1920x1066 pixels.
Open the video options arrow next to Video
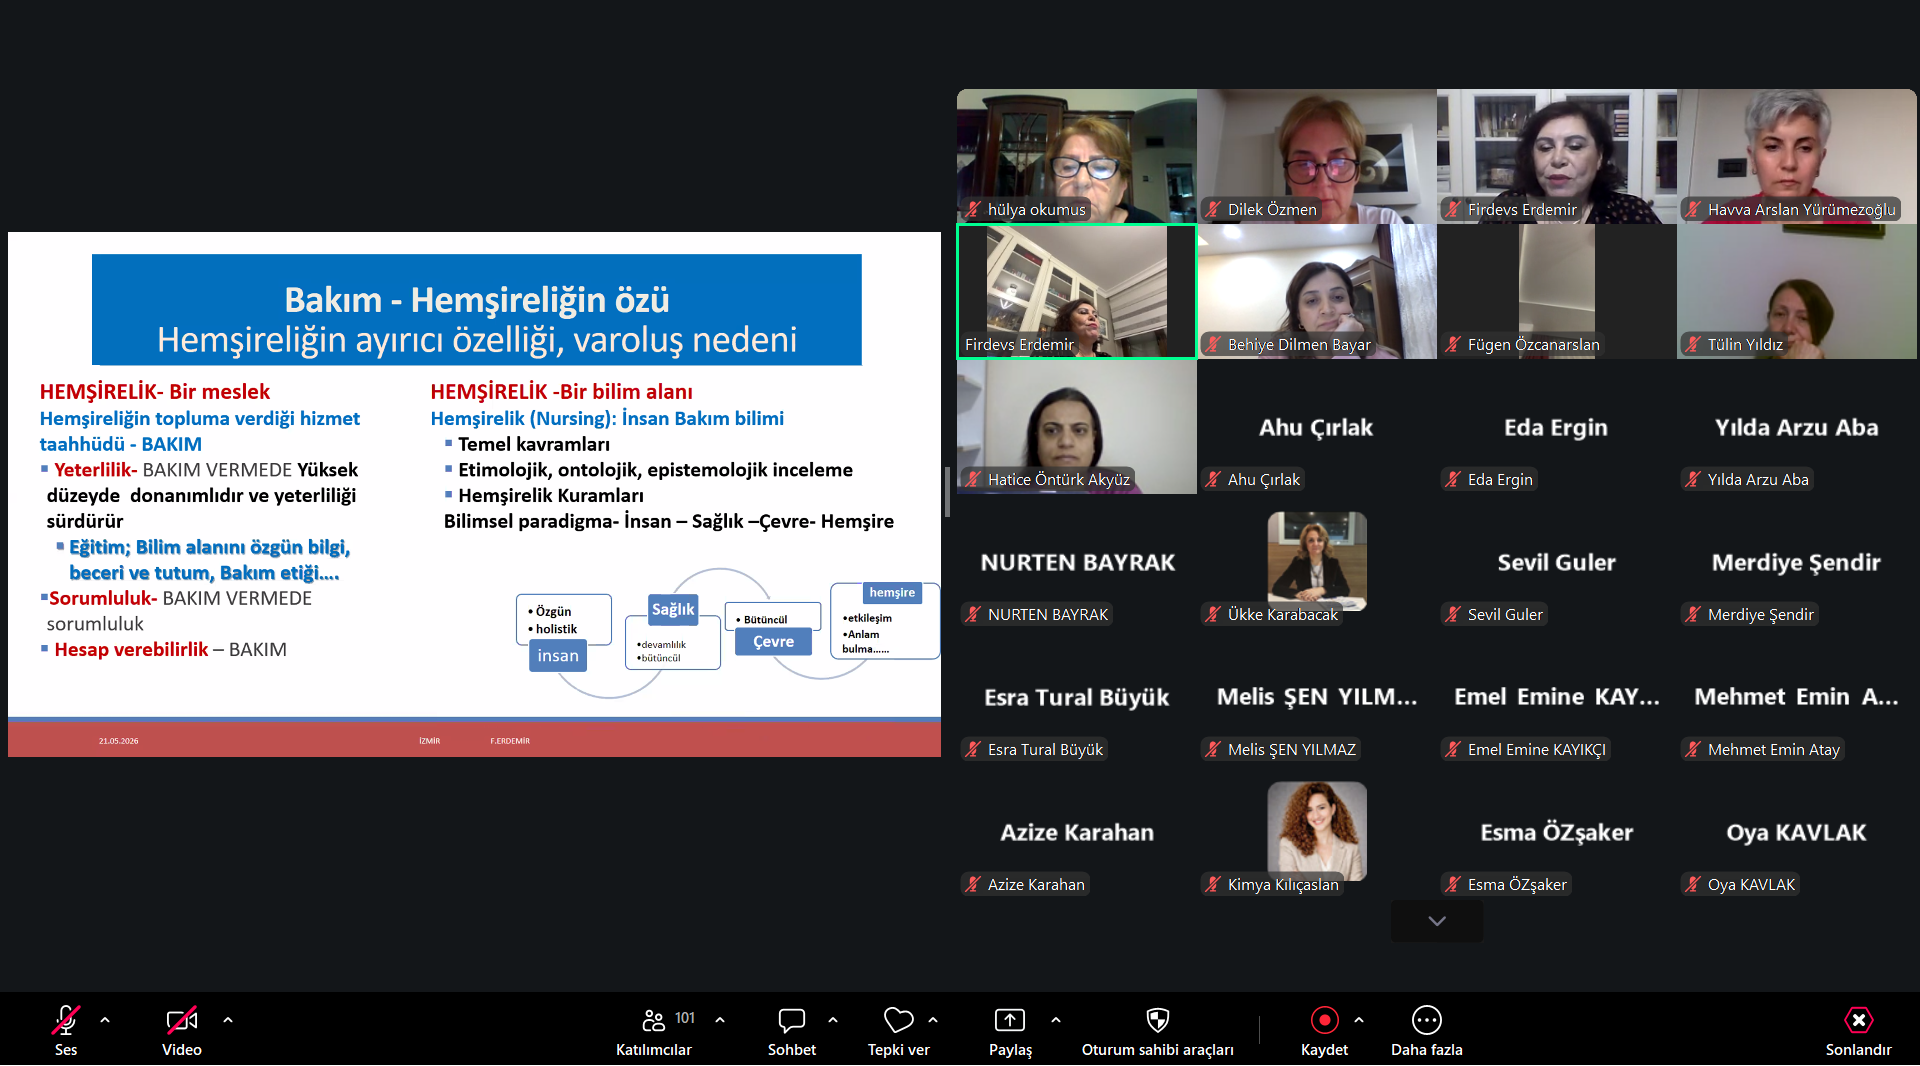(x=228, y=1020)
